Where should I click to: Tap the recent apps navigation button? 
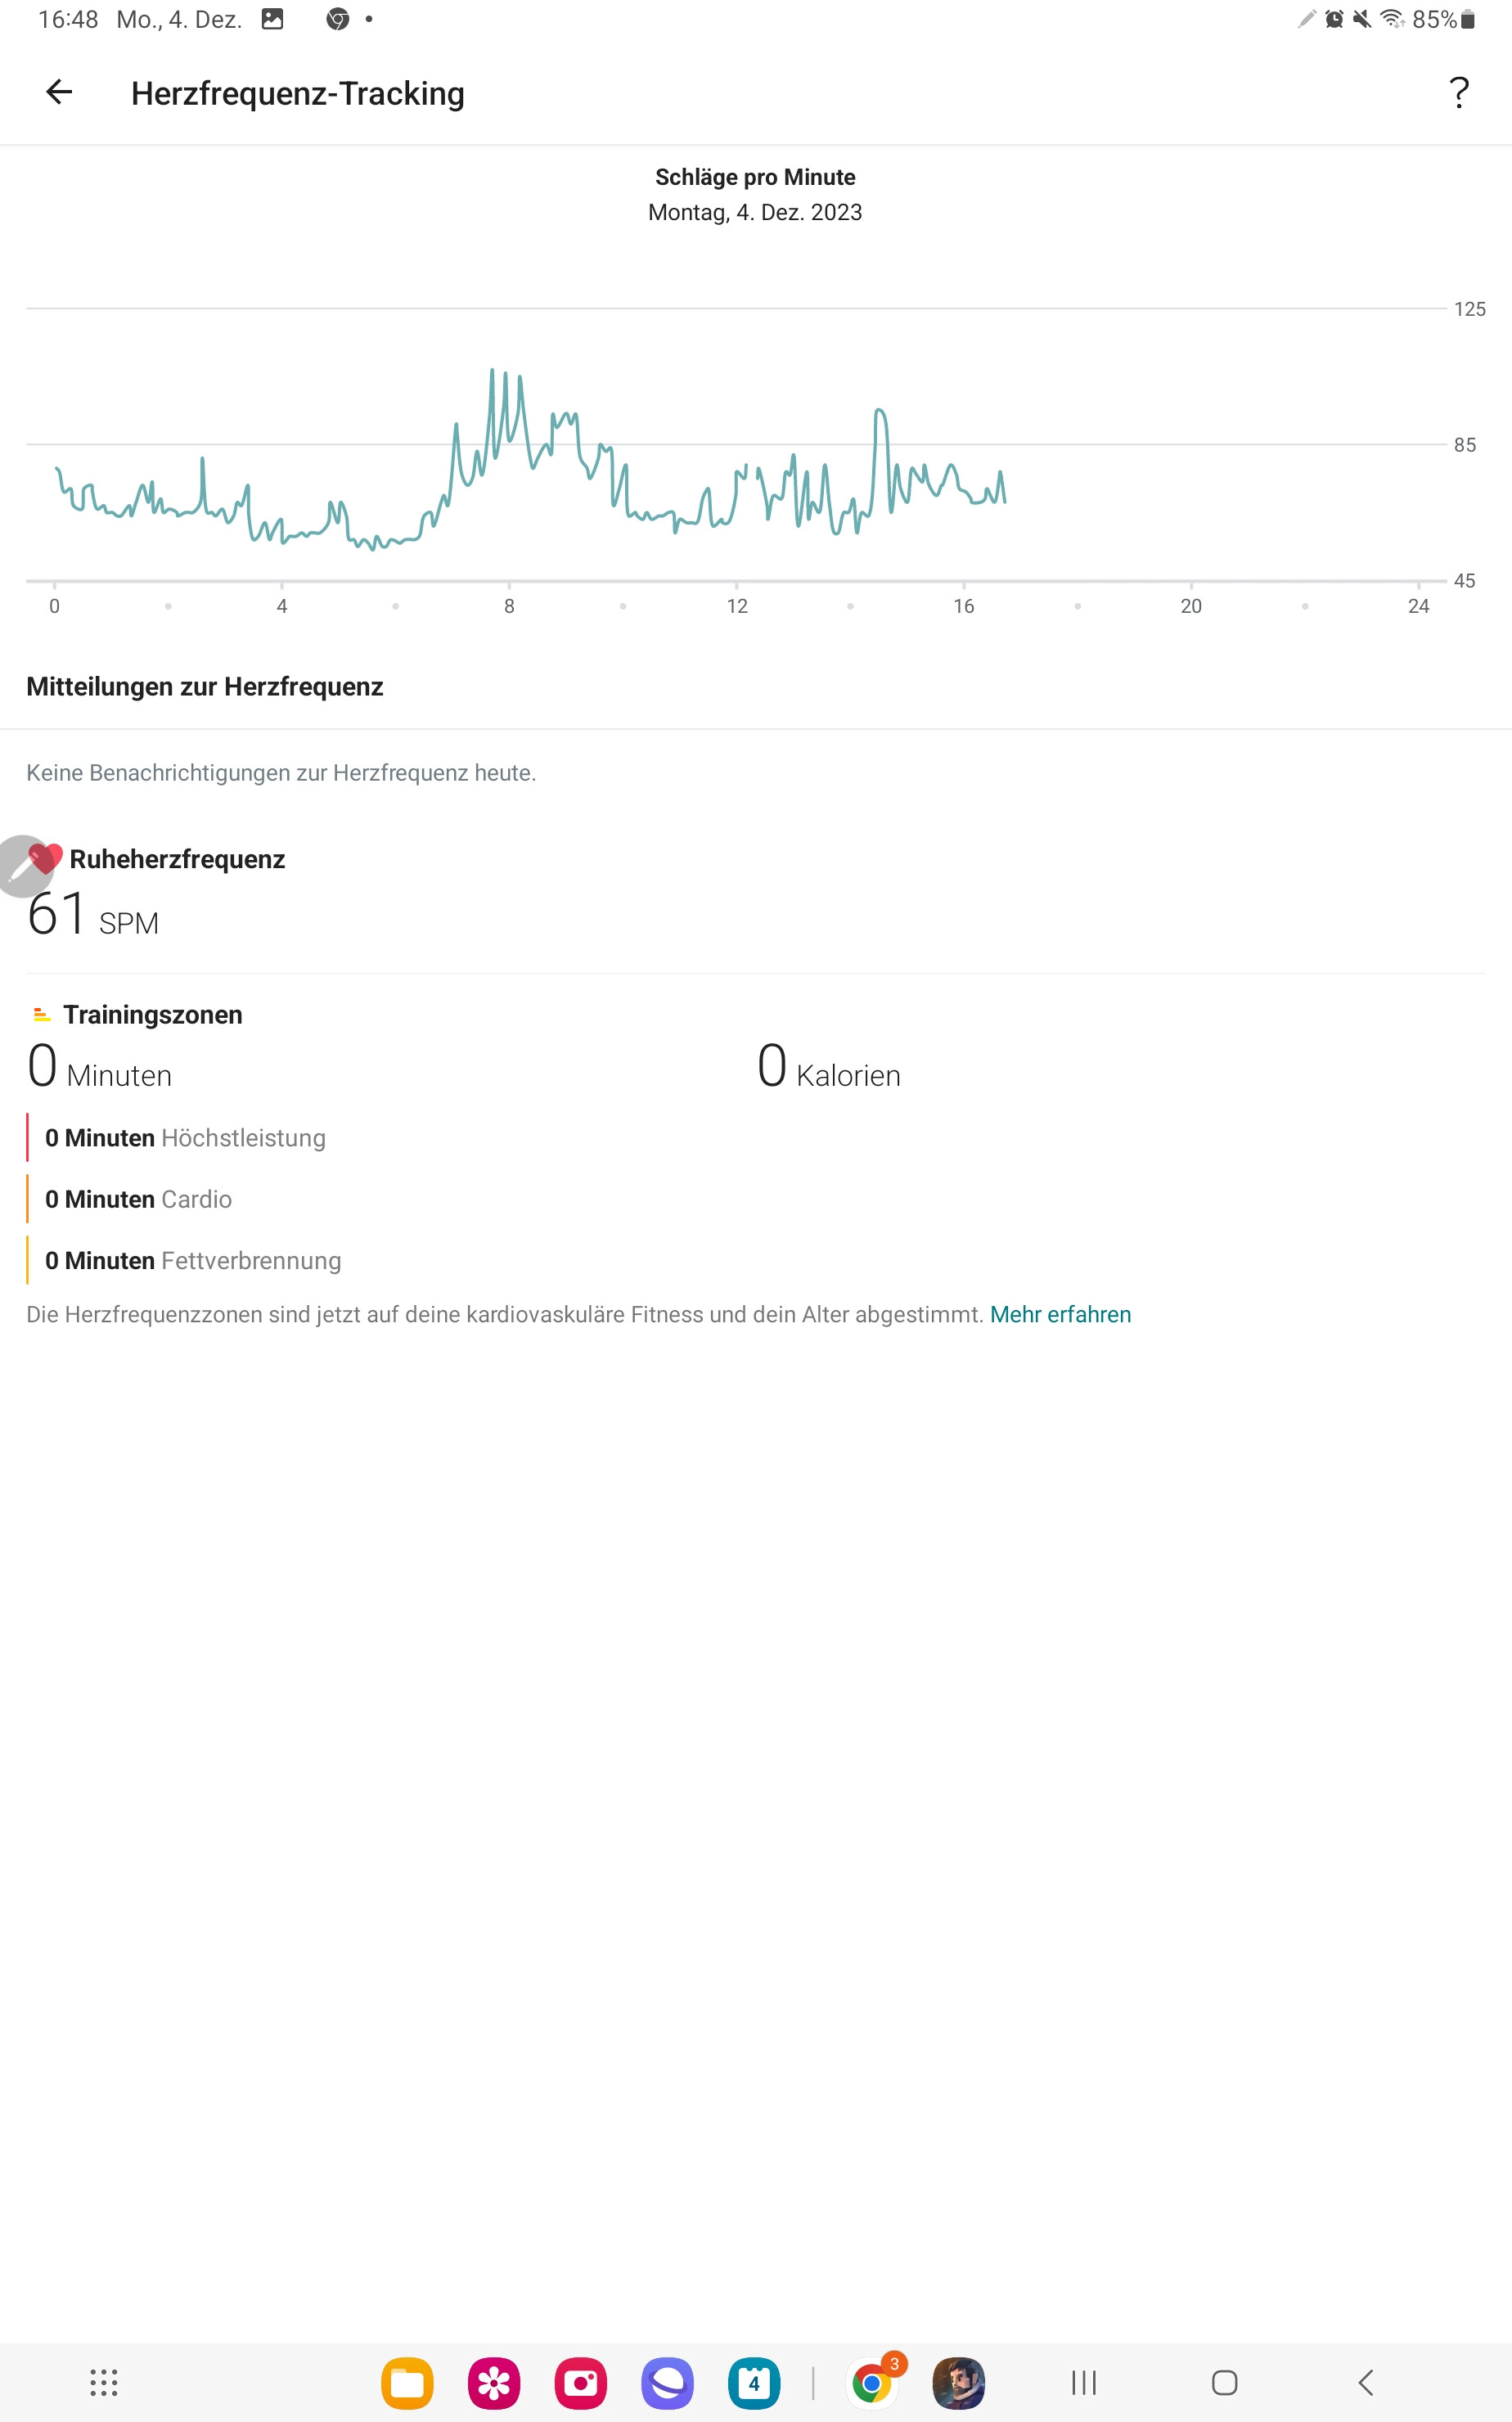[1084, 2383]
